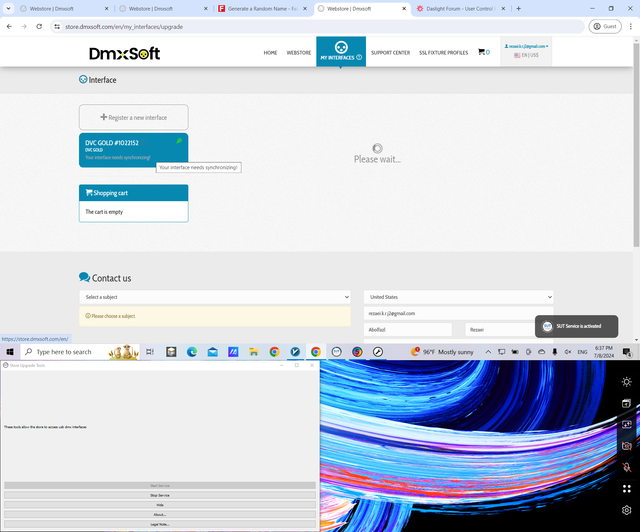Open site information icon in address bar
640x532 pixels.
click(57, 27)
